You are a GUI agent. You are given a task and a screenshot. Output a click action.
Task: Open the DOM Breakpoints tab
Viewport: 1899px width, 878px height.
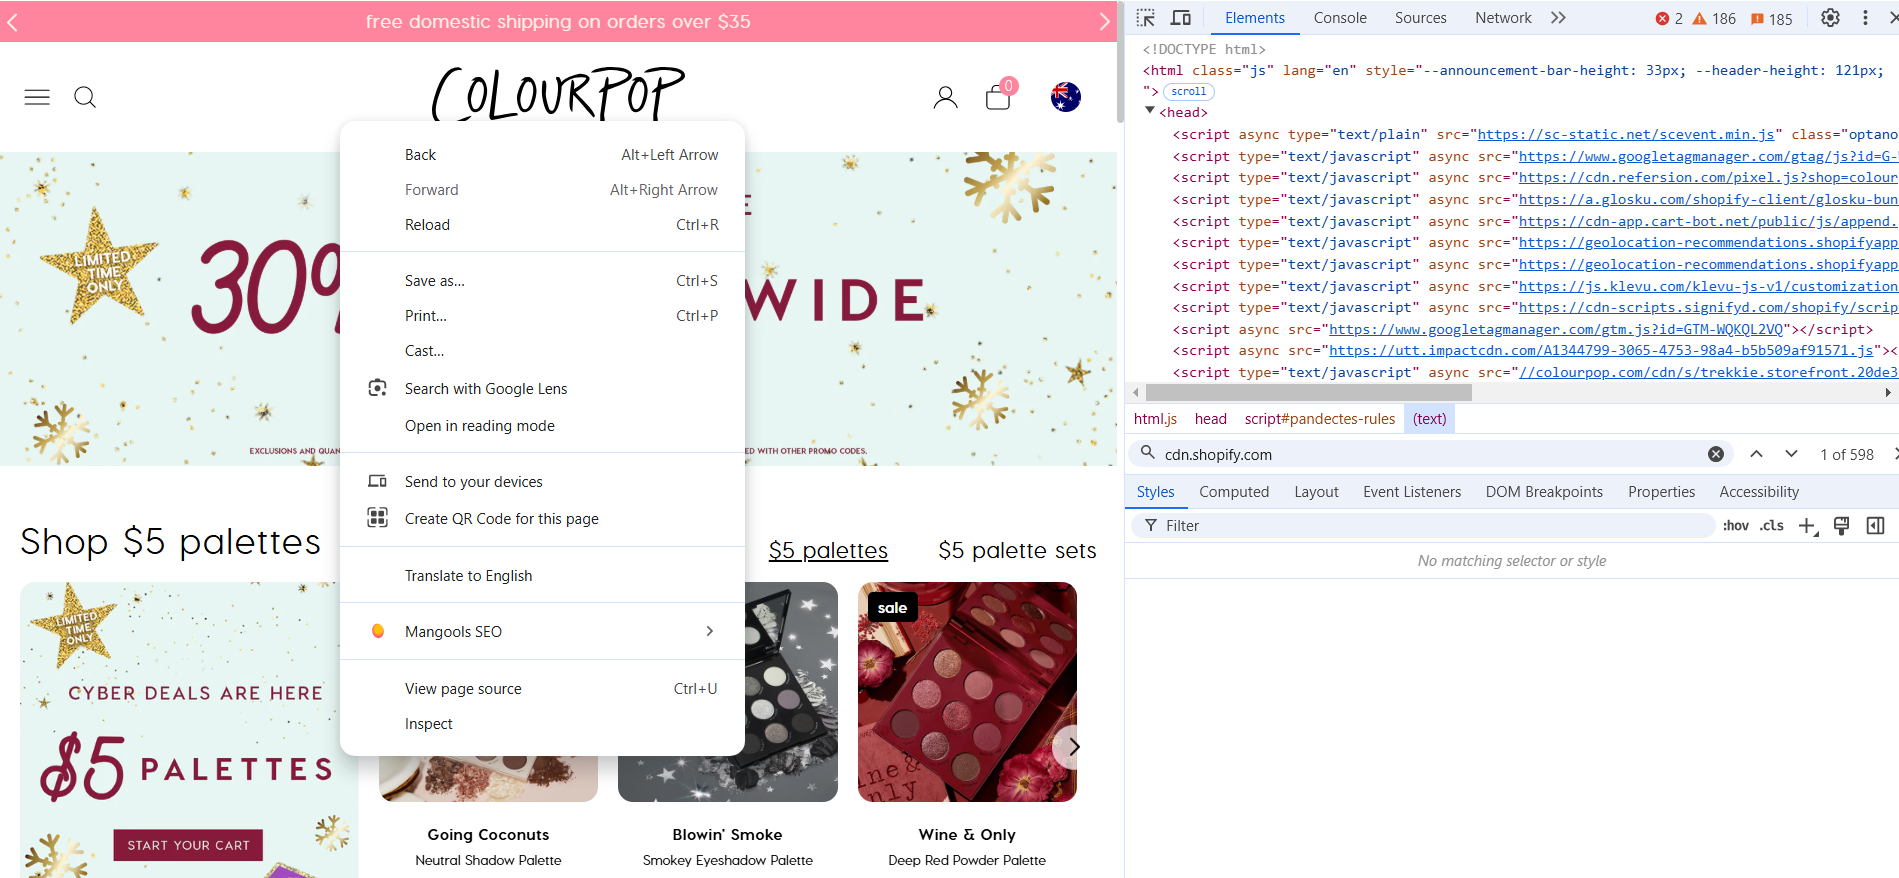point(1544,492)
